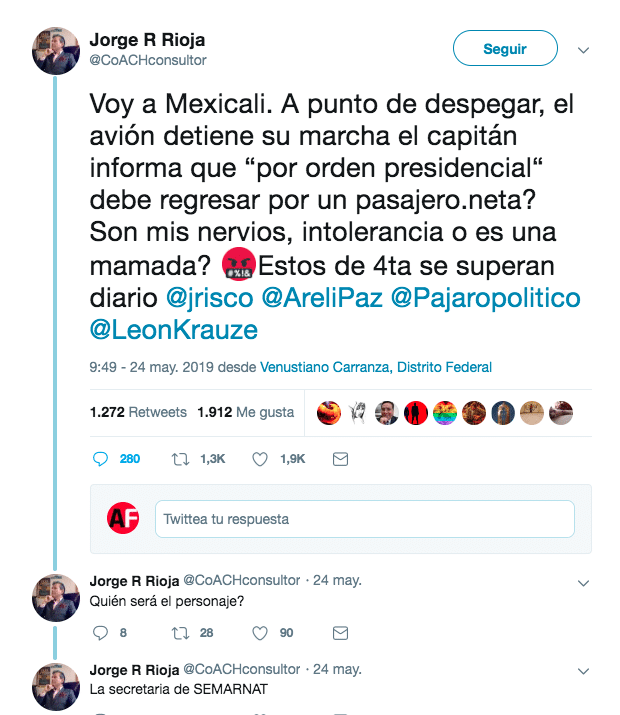This screenshot has width=620, height=715.
Task: Open the dropdown chevron next to Seguir
Action: (584, 50)
